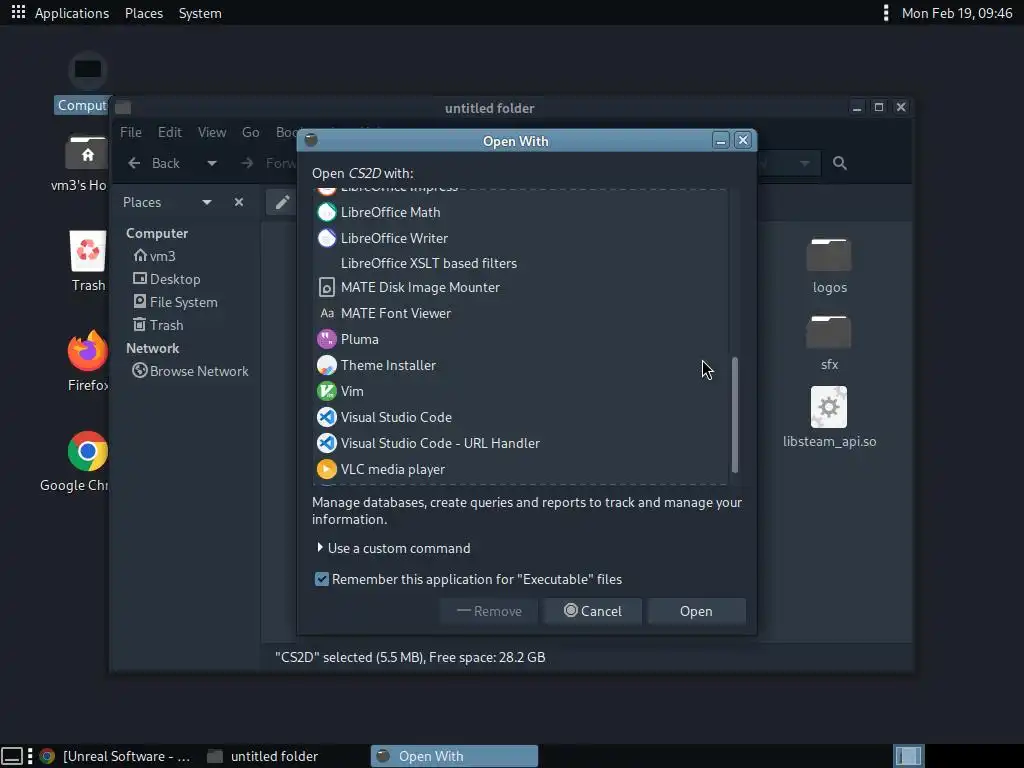Open the Applications menu in top panel
1024x768 pixels.
[x=72, y=13]
